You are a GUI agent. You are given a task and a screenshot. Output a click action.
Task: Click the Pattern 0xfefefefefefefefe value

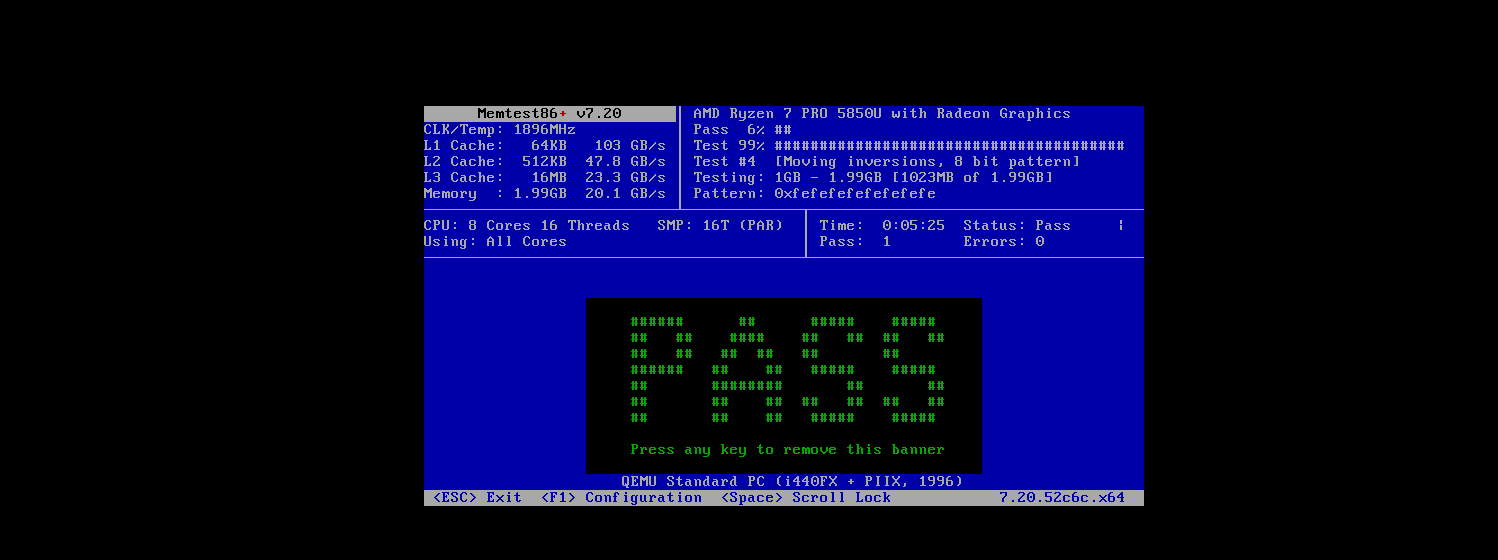point(814,194)
